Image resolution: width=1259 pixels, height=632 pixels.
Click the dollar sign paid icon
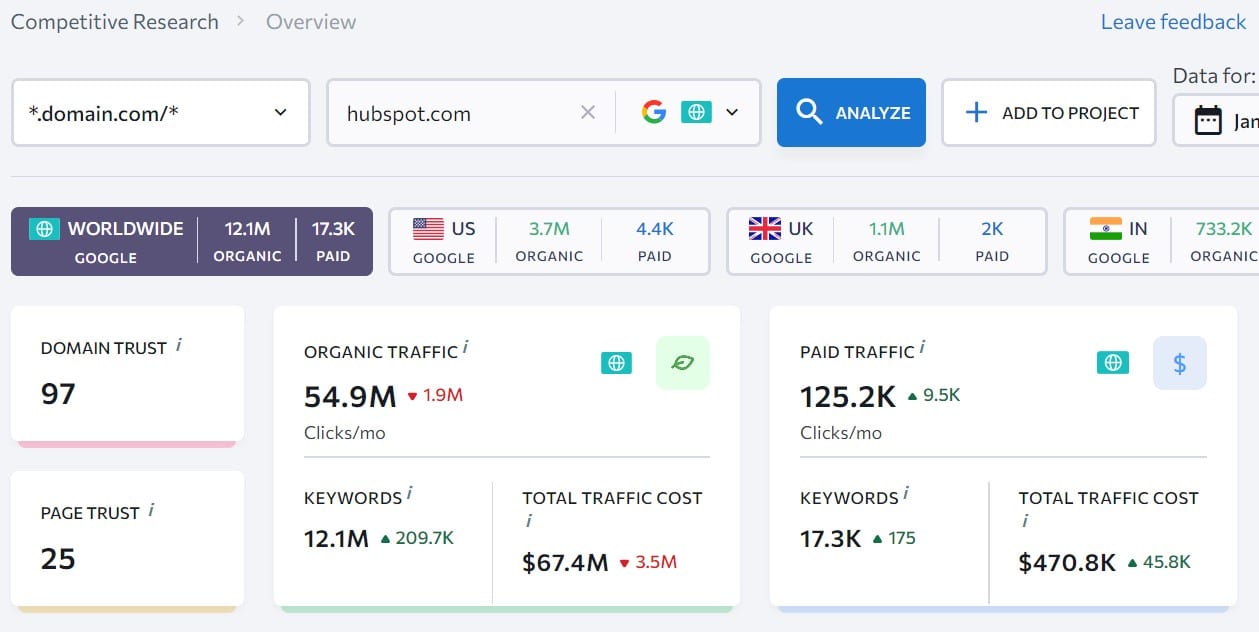(x=1180, y=363)
